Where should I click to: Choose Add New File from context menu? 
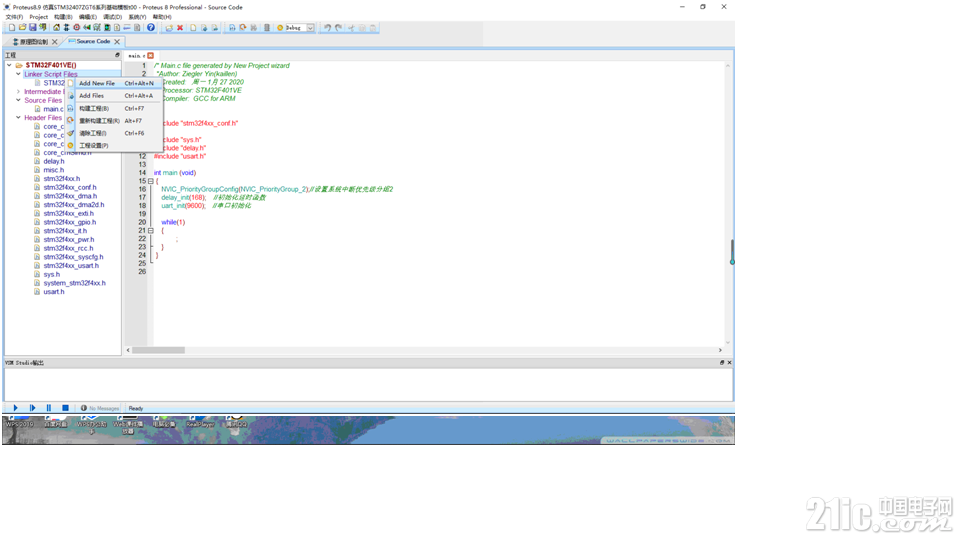point(115,83)
